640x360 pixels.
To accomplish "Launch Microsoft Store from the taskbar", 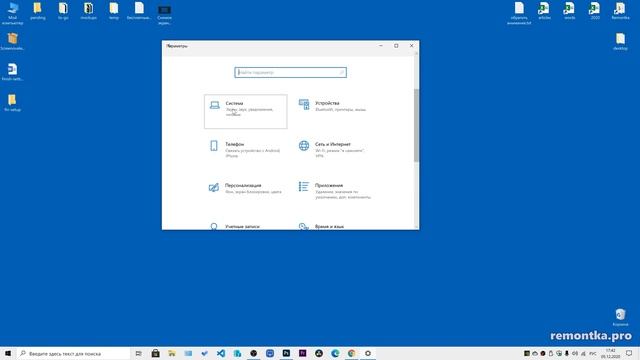I will coord(156,353).
